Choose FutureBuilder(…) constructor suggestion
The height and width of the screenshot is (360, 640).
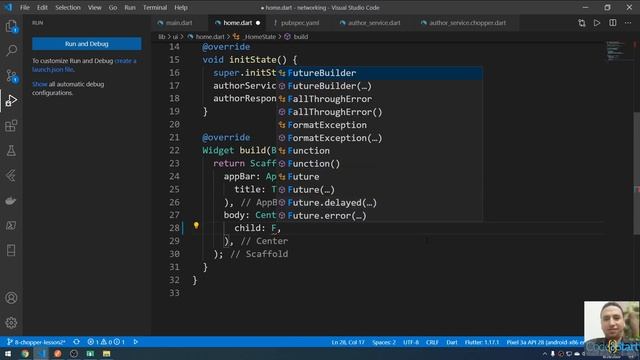coord(380,86)
